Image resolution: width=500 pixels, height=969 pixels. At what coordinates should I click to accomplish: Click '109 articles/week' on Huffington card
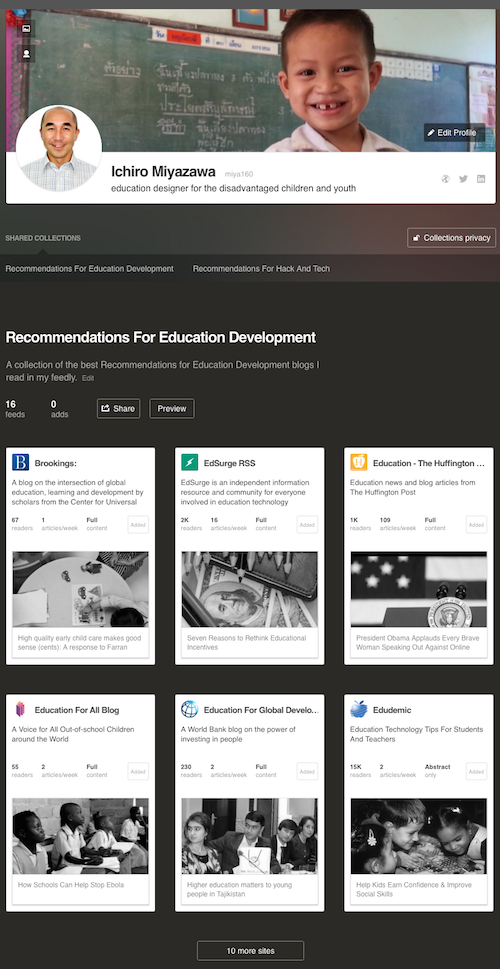coord(397,524)
